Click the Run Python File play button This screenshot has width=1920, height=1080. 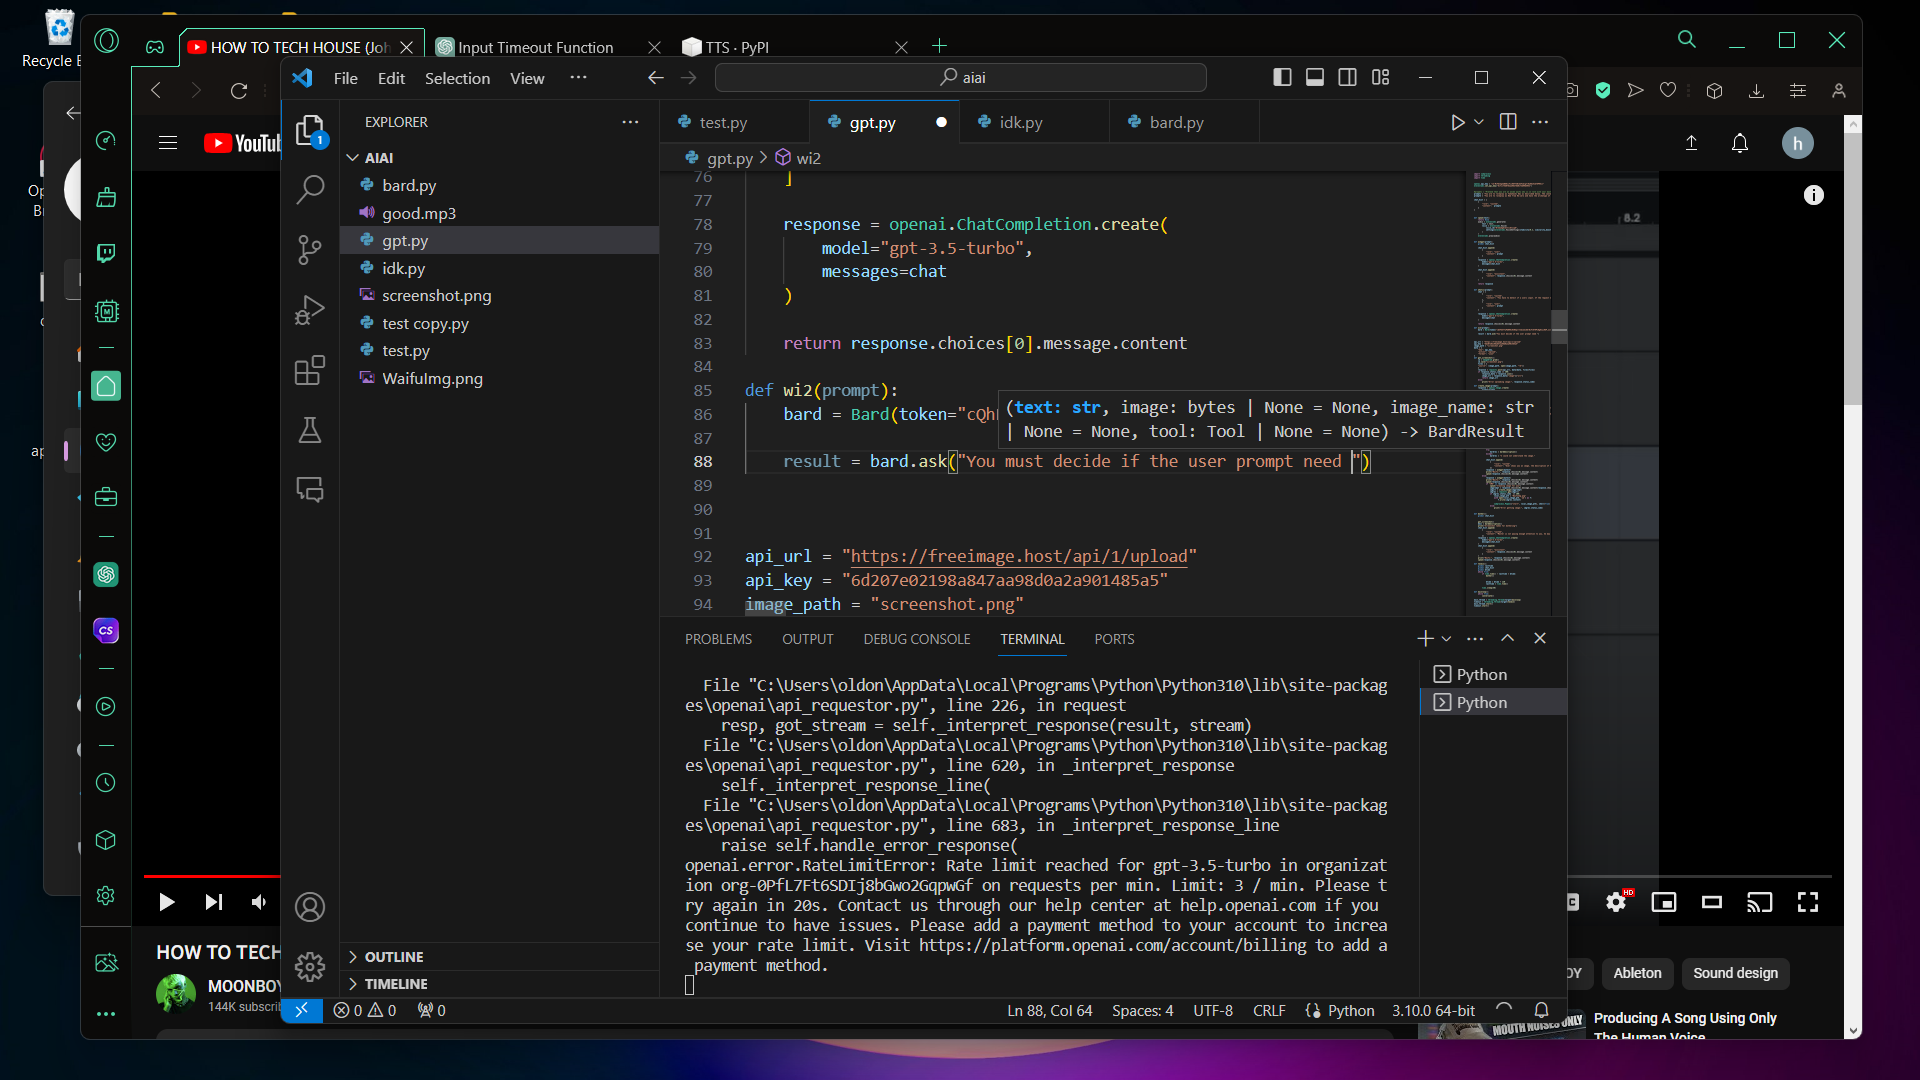pyautogui.click(x=1457, y=122)
